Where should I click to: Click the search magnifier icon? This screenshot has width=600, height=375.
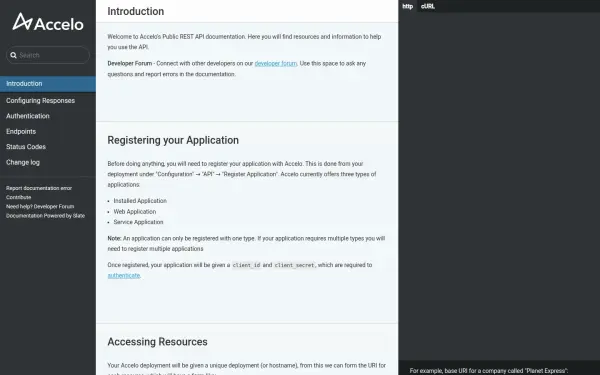pyautogui.click(x=13, y=55)
